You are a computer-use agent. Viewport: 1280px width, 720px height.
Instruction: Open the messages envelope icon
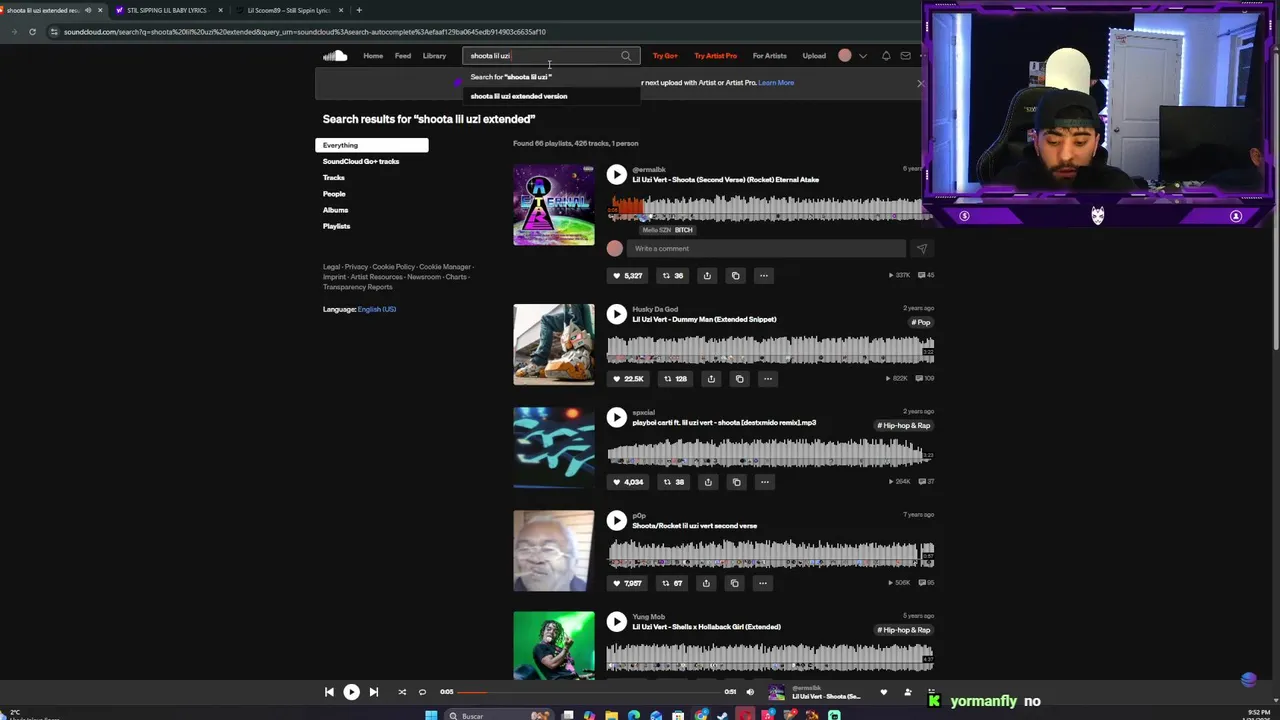coord(906,56)
